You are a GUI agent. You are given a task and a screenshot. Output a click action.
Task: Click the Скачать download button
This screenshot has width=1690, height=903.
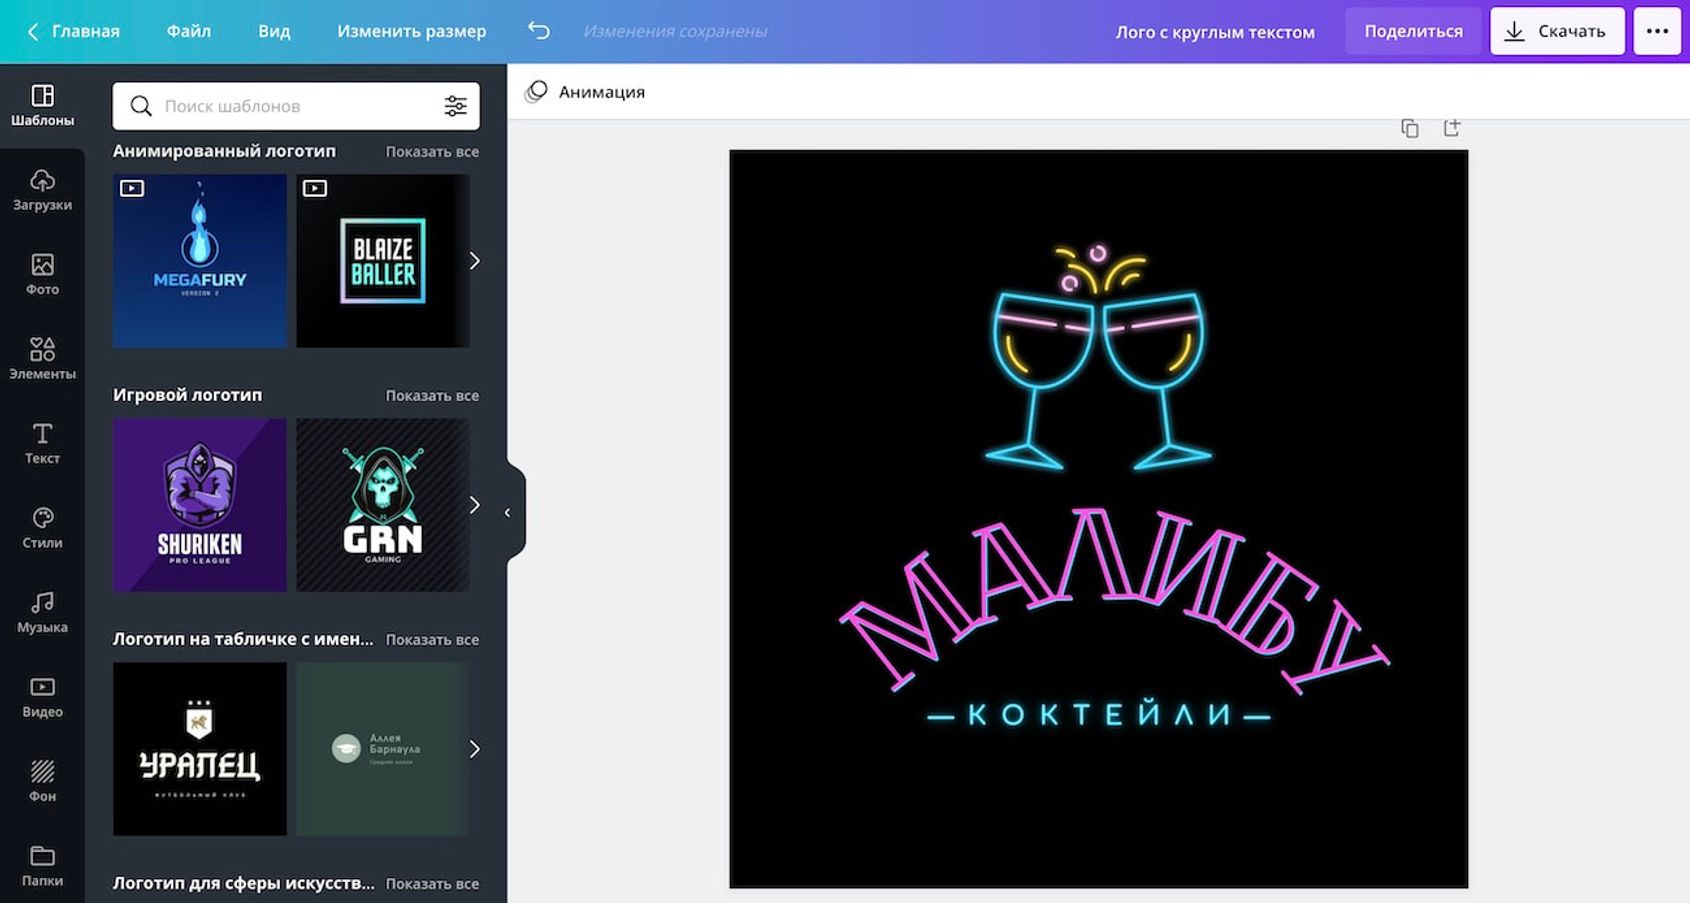click(x=1556, y=31)
